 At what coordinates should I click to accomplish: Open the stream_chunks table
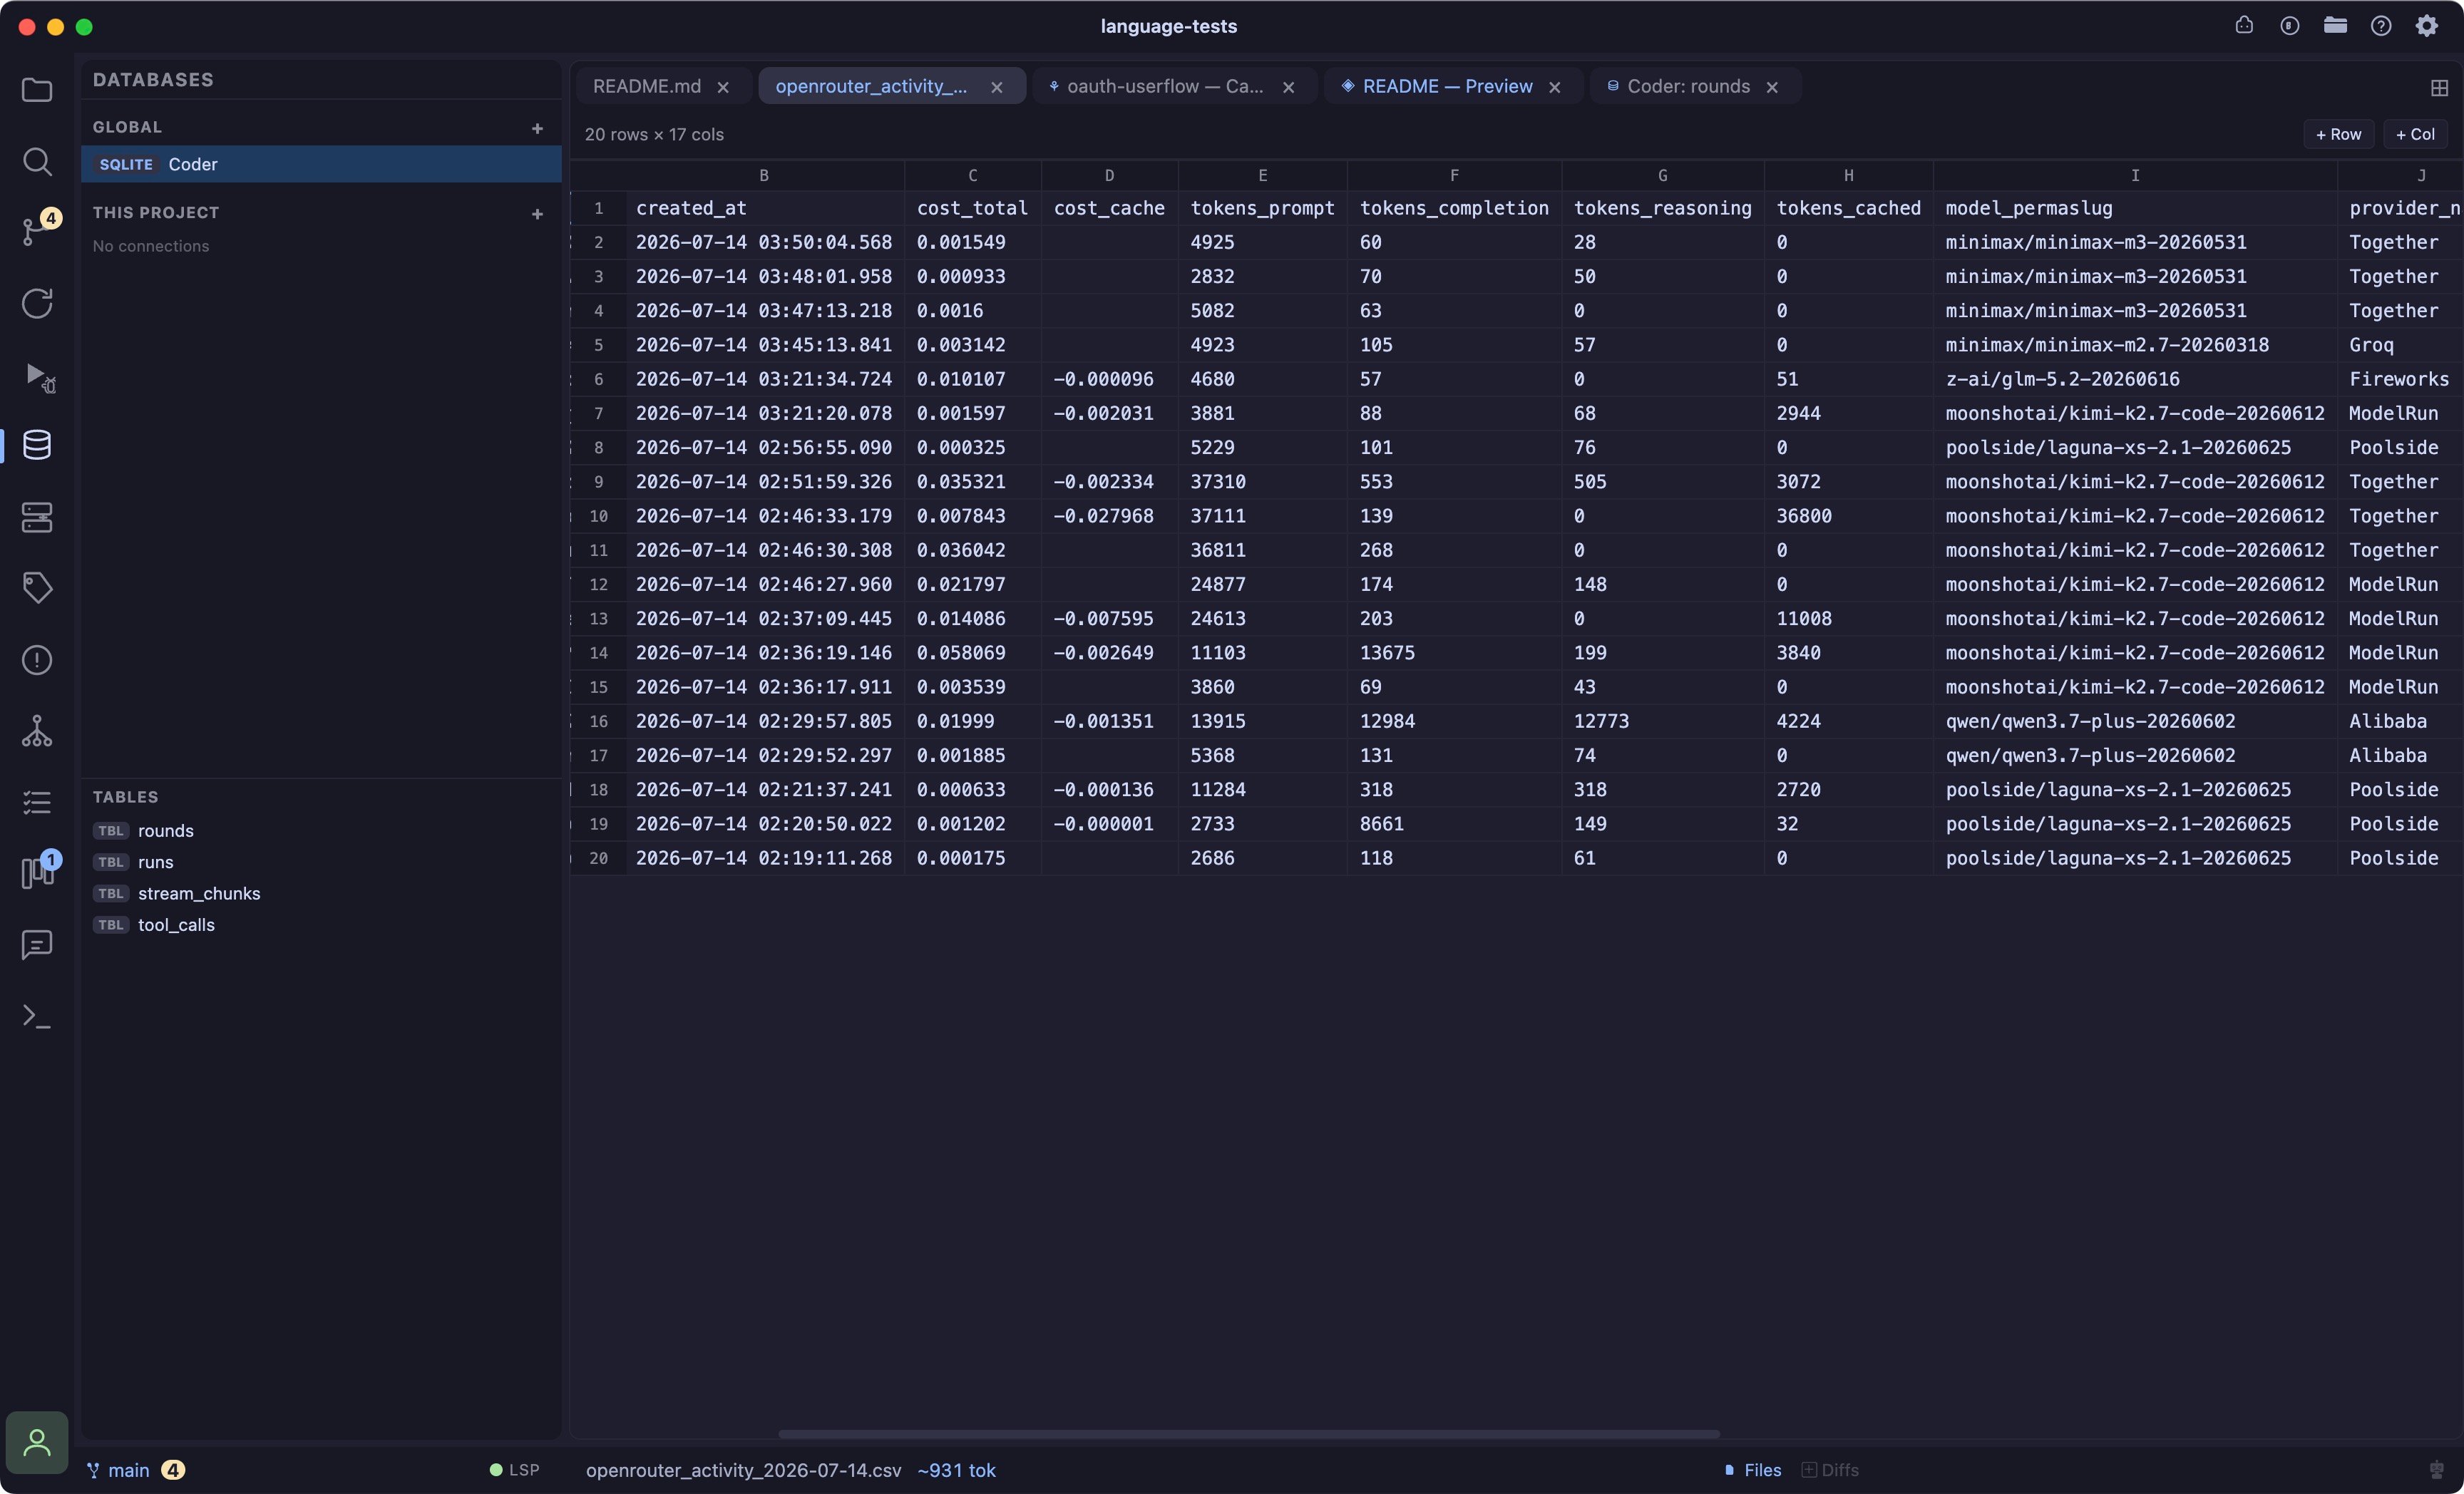(199, 893)
